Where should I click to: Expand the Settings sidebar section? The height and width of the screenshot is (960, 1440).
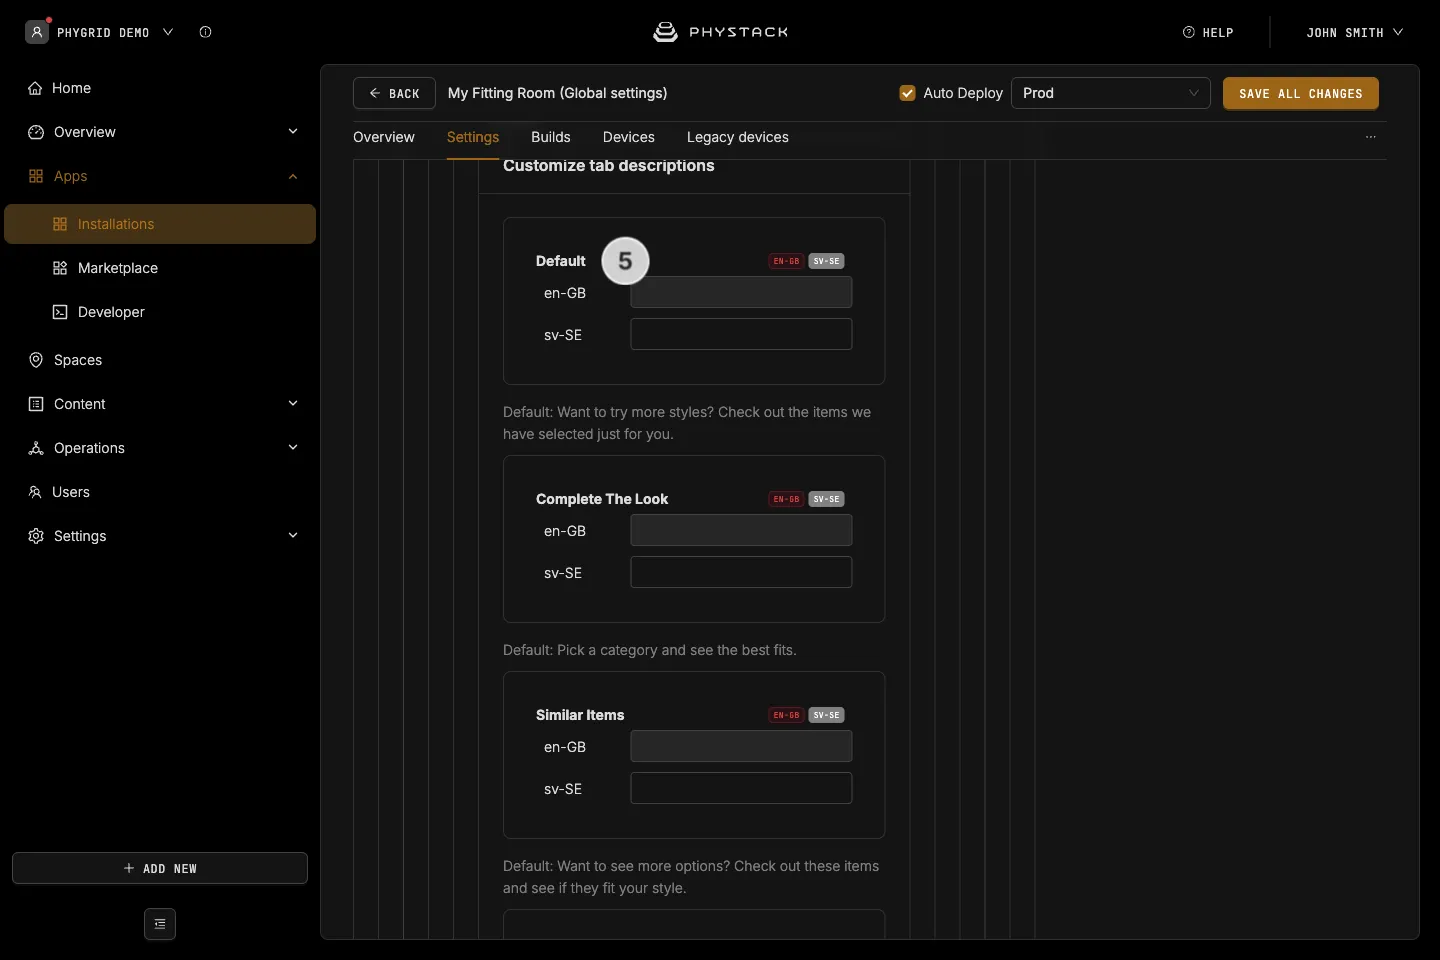coord(293,536)
